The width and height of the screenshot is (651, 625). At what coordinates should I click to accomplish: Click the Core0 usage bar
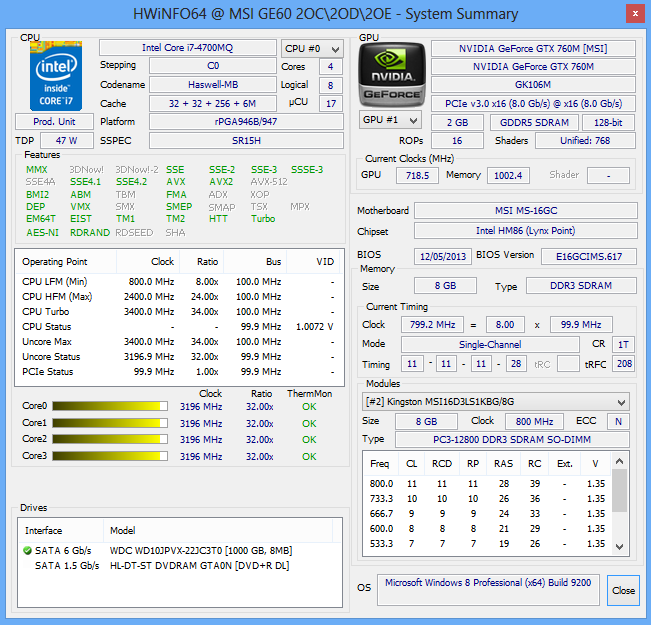(110, 406)
